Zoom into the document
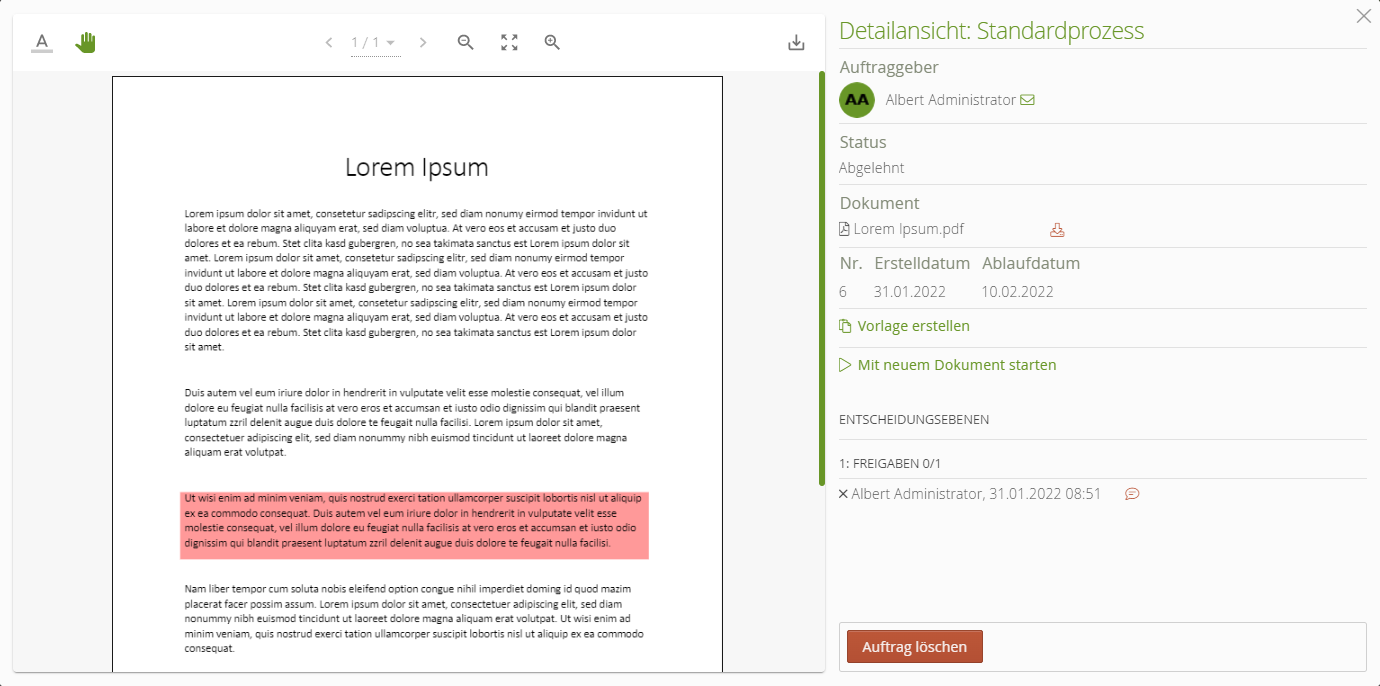The height and width of the screenshot is (686, 1380). (x=551, y=42)
